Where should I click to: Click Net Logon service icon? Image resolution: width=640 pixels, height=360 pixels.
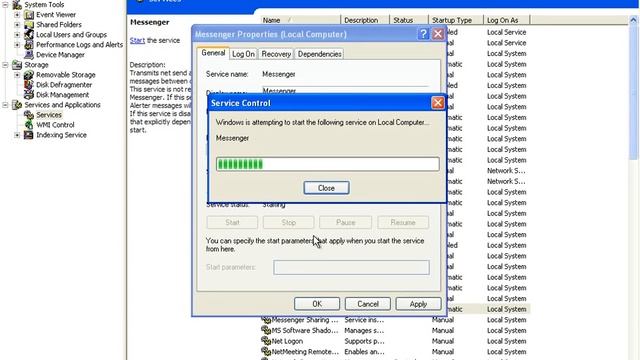(x=266, y=341)
